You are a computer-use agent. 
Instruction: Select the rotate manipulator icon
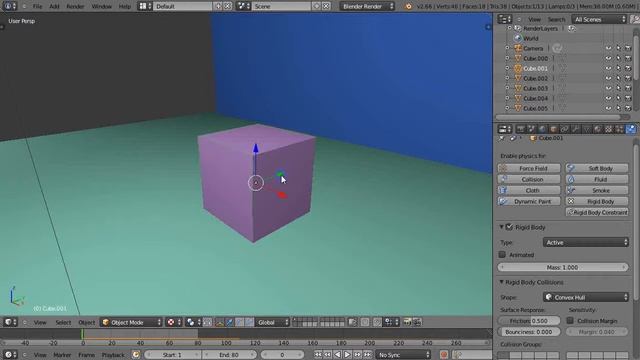tap(240, 322)
